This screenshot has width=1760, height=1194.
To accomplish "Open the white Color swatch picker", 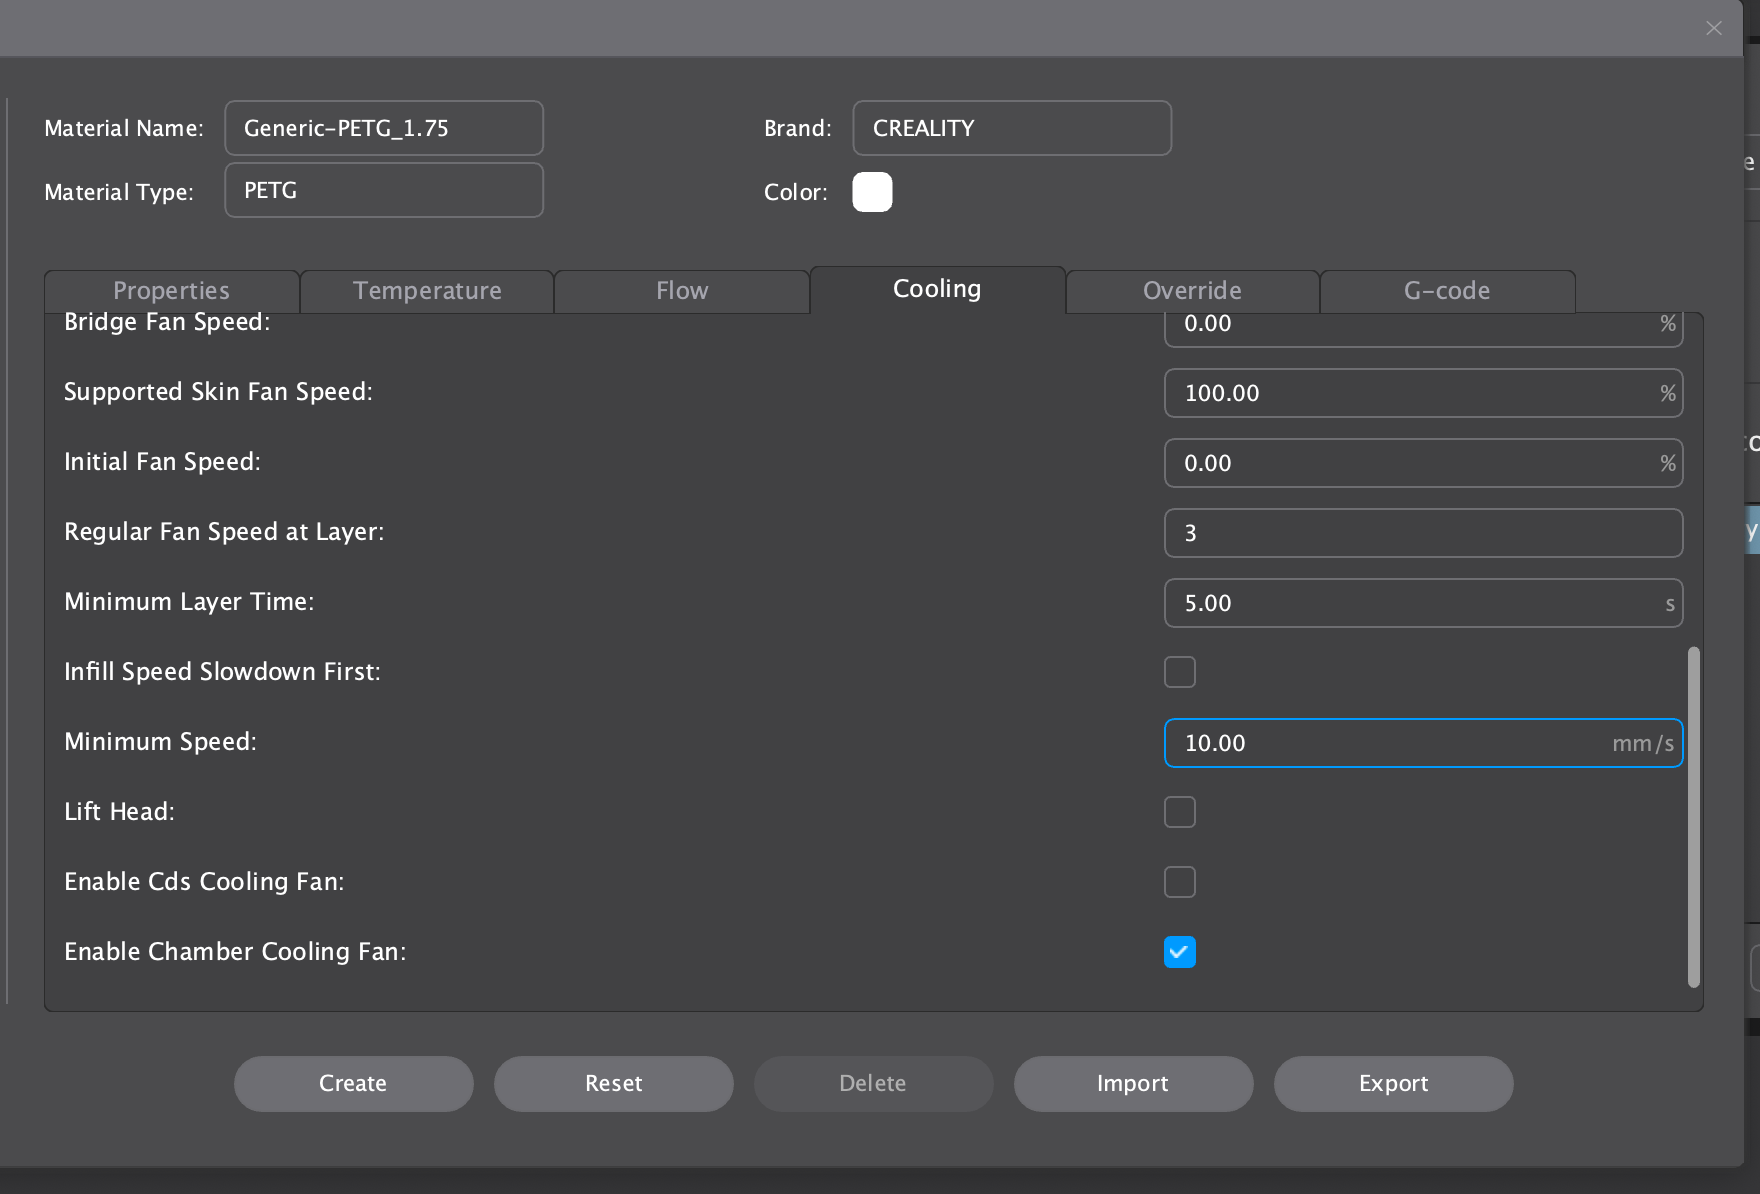I will [x=872, y=192].
